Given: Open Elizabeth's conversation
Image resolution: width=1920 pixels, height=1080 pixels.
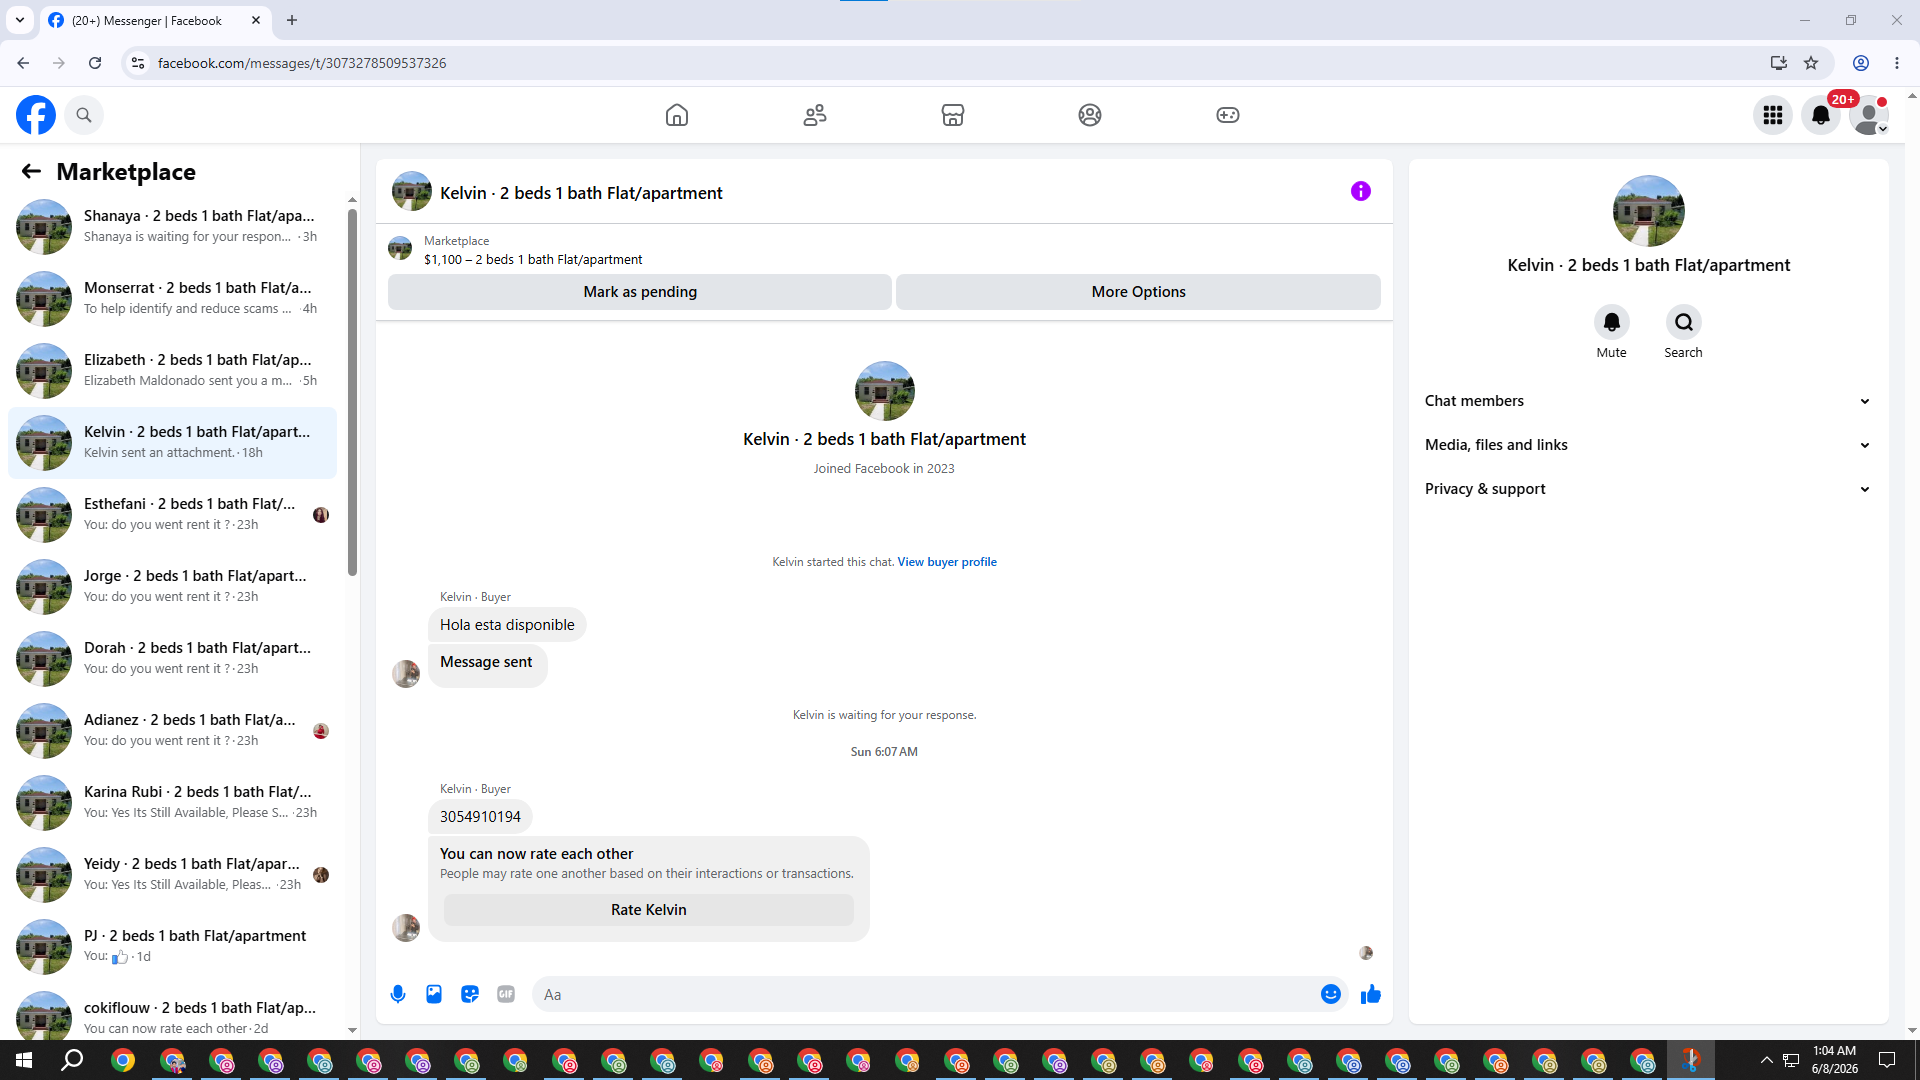Looking at the screenshot, I should [x=172, y=371].
